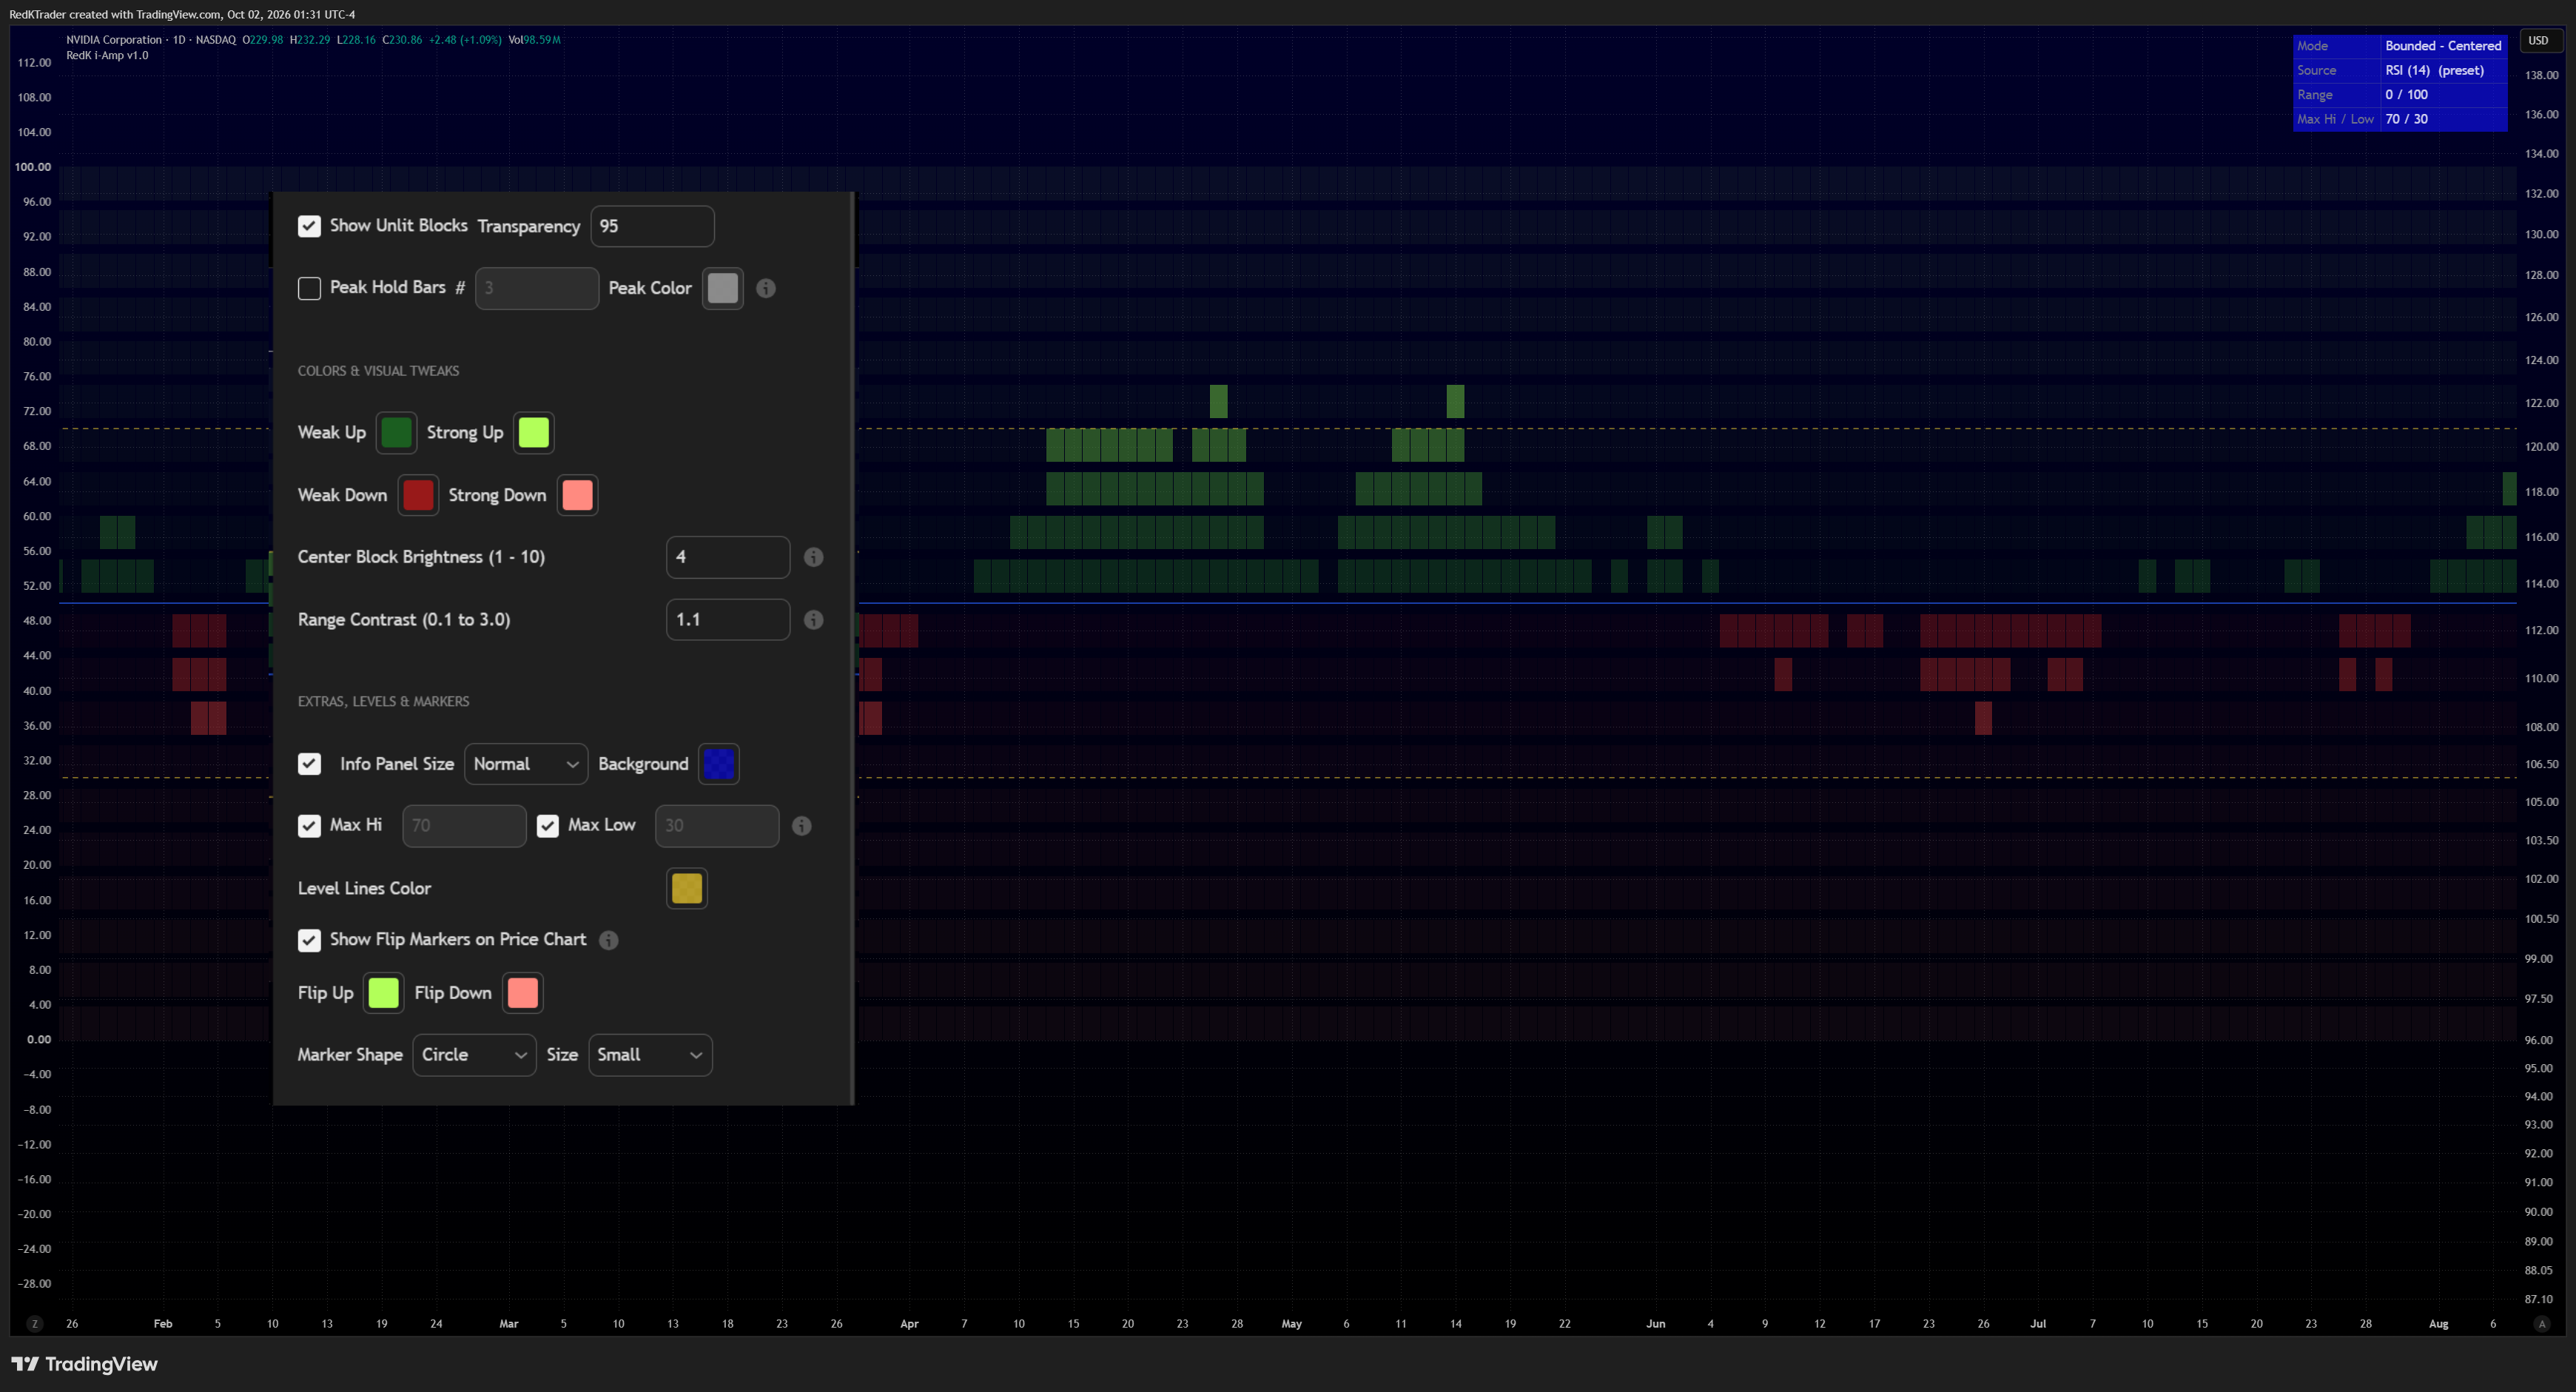Toggle the Info Panel Size checkbox

[309, 764]
